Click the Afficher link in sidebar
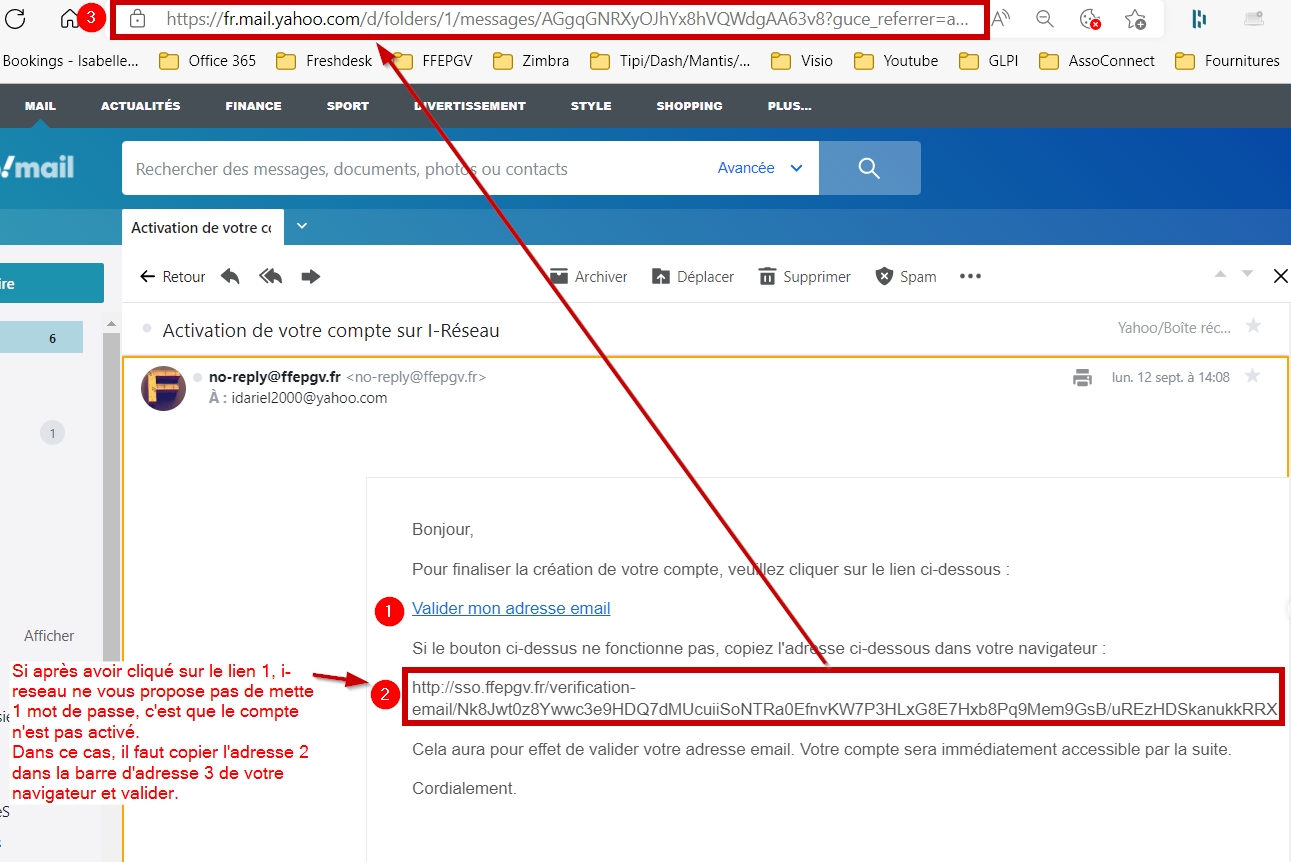The height and width of the screenshot is (862, 1291). click(49, 636)
